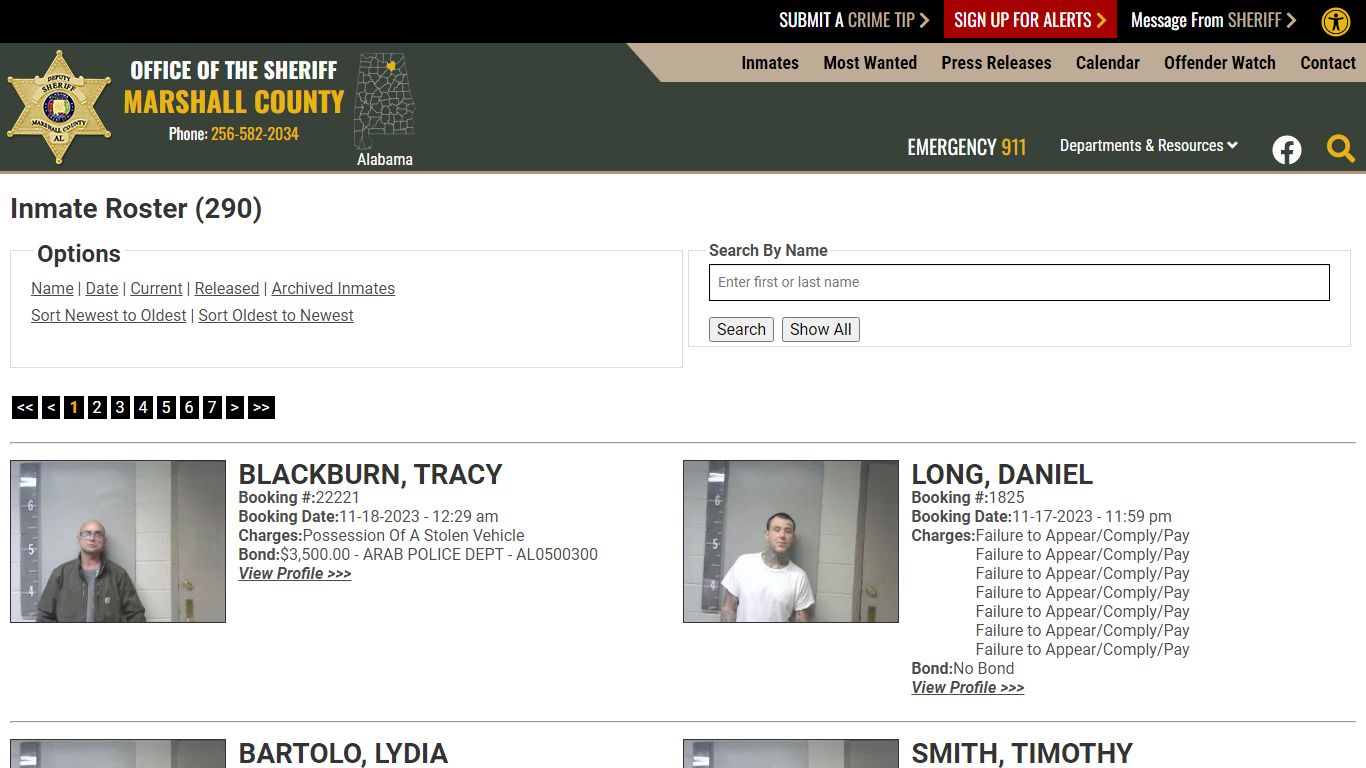Click the name SMITH, TIMOTHY

[x=1022, y=753]
